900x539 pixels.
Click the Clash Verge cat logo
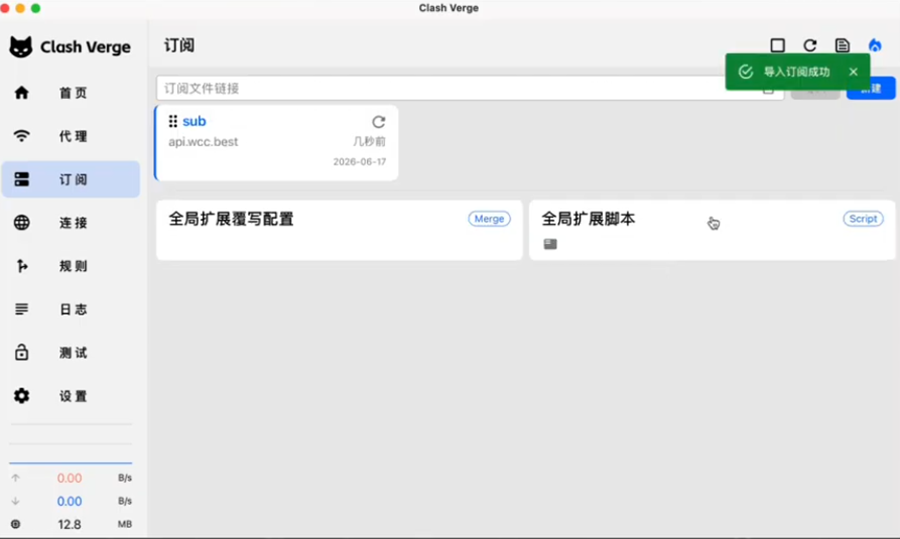[21, 47]
